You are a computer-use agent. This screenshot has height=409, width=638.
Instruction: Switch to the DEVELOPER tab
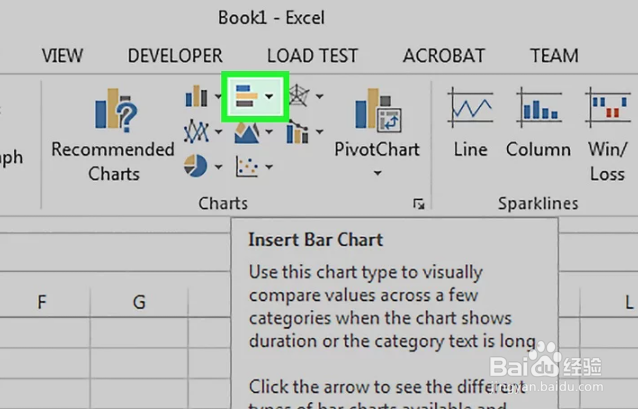pyautogui.click(x=175, y=56)
